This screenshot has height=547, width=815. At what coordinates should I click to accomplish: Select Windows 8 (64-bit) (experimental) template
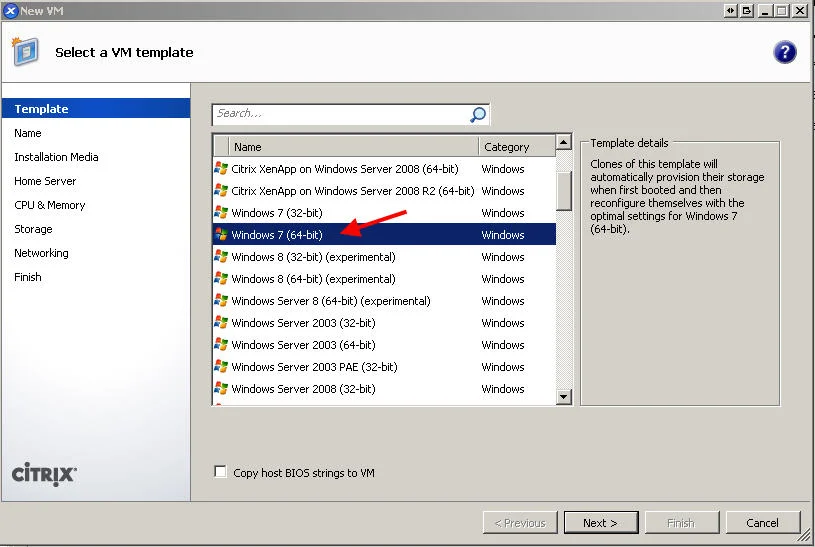point(384,279)
